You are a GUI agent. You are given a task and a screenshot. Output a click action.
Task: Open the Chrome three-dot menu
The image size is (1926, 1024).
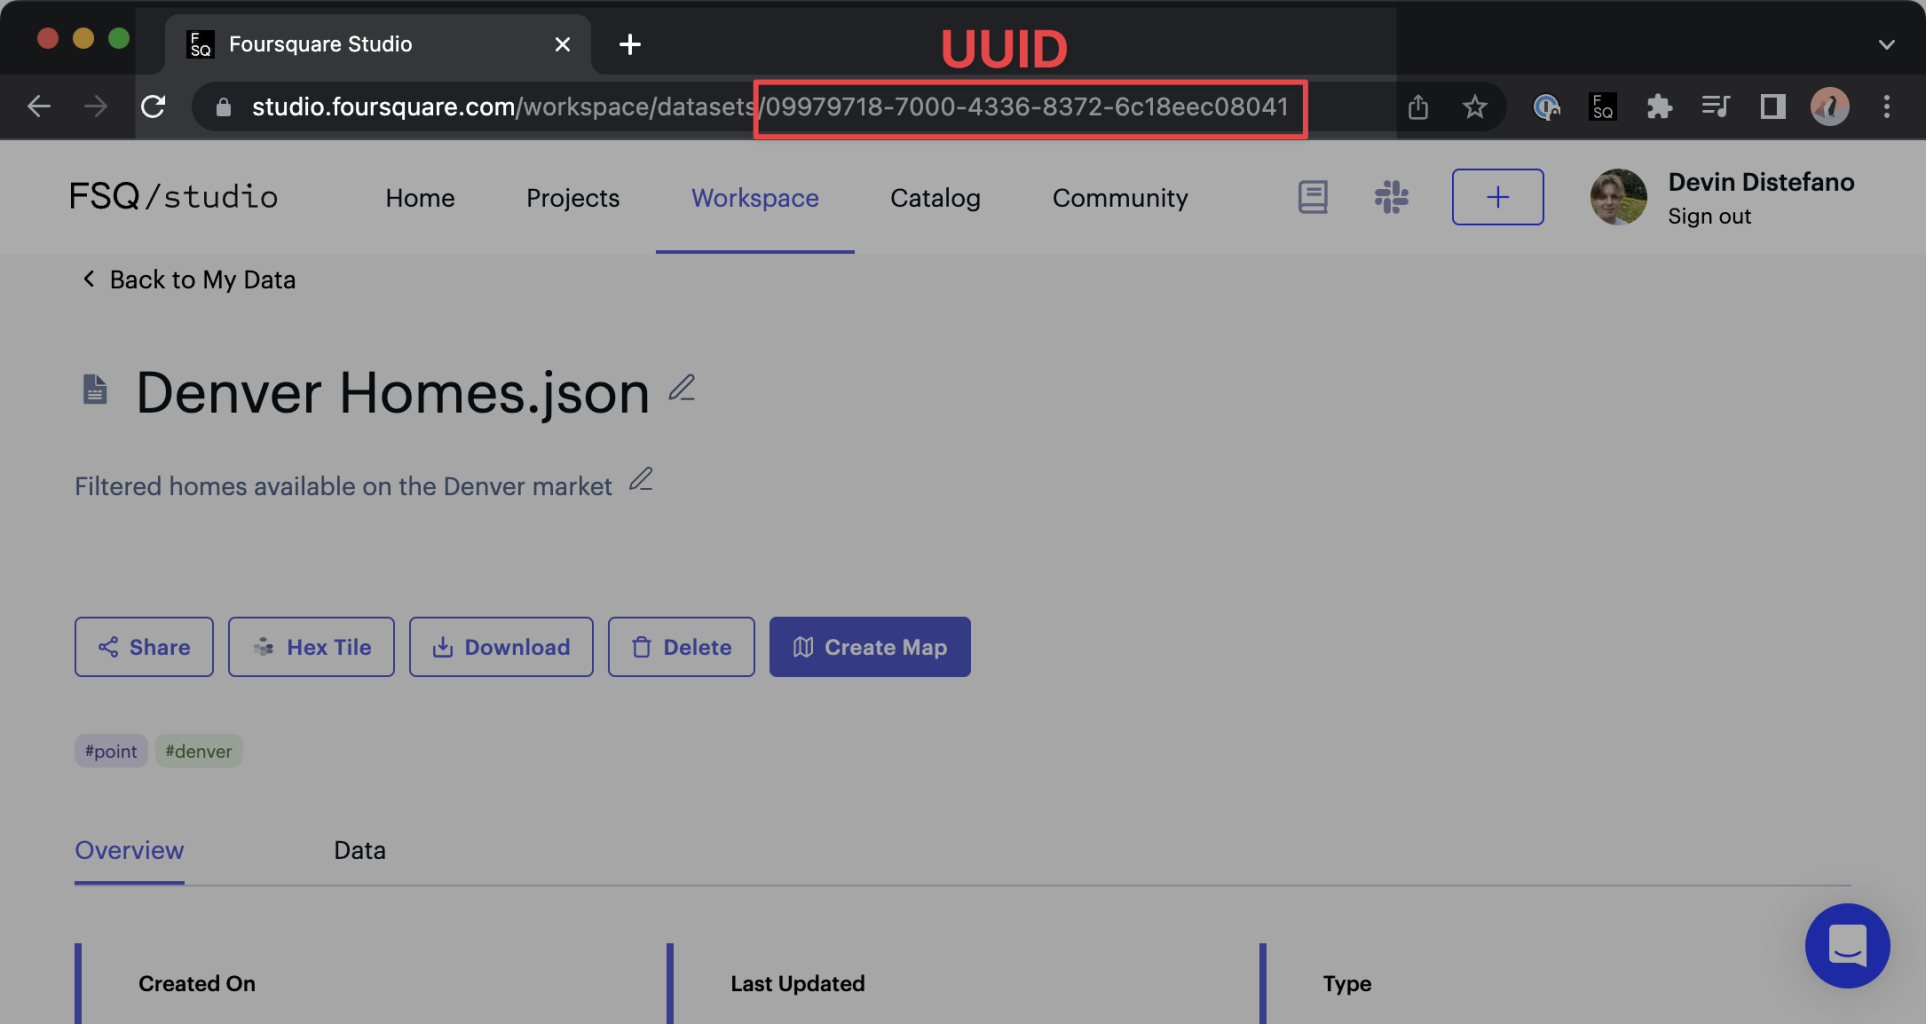[1887, 106]
